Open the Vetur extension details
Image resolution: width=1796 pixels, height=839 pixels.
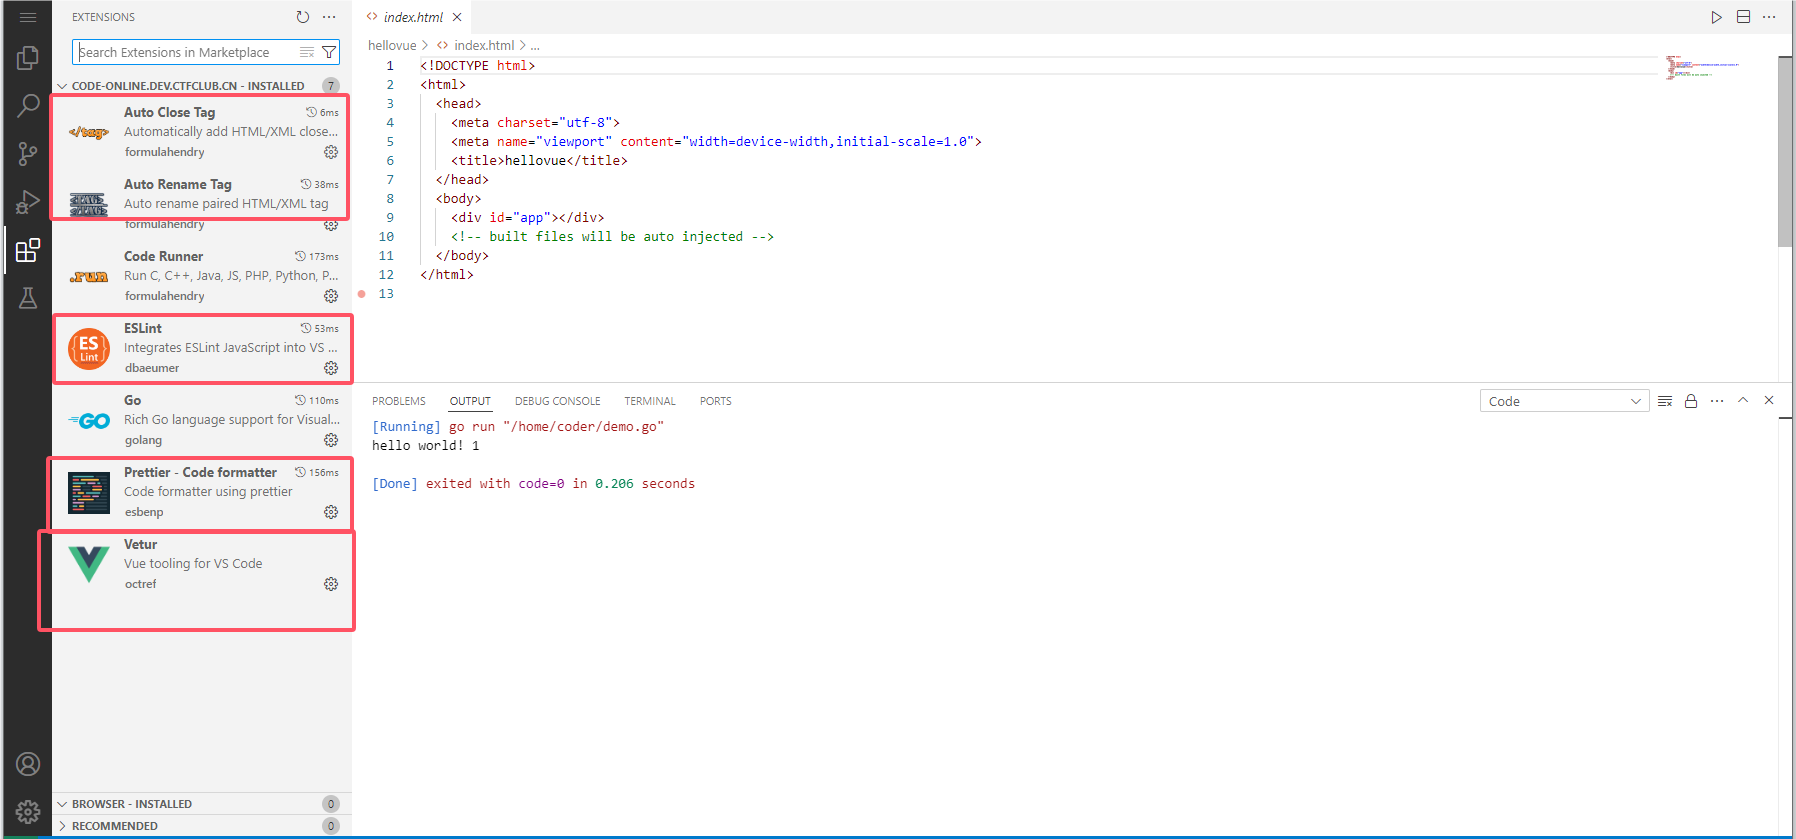coord(202,564)
